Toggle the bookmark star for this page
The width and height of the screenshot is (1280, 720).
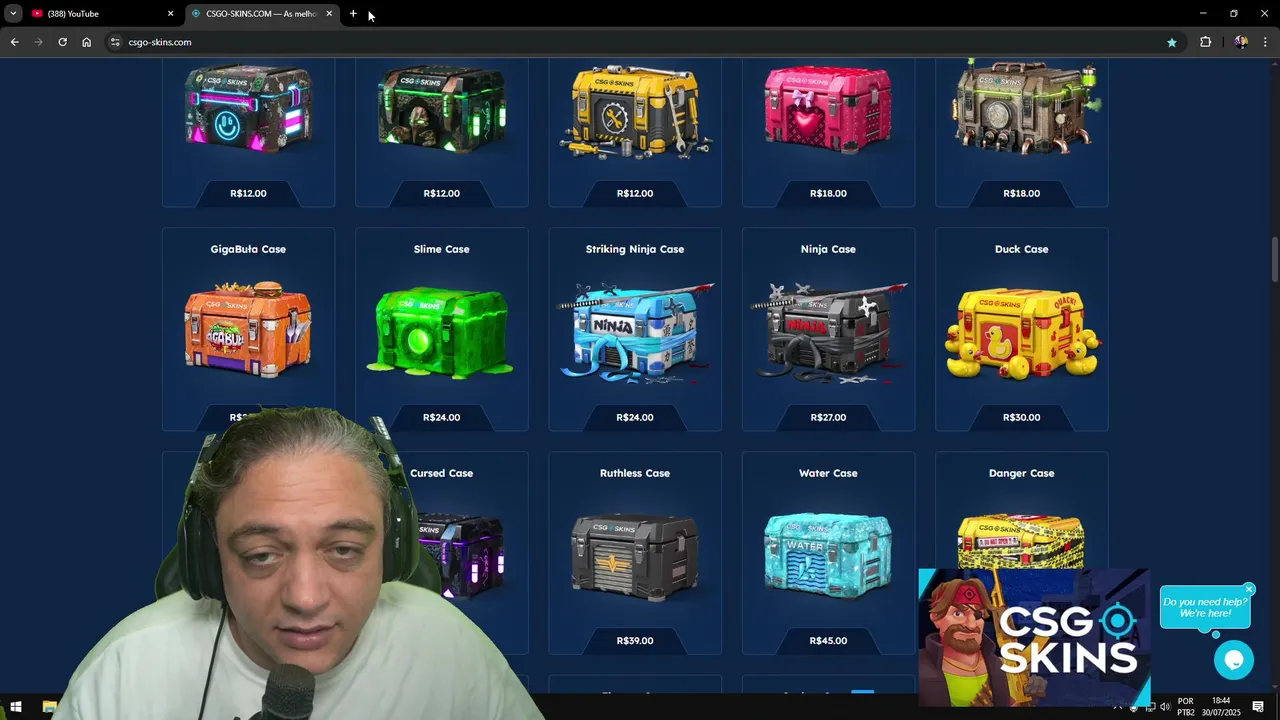coord(1171,42)
